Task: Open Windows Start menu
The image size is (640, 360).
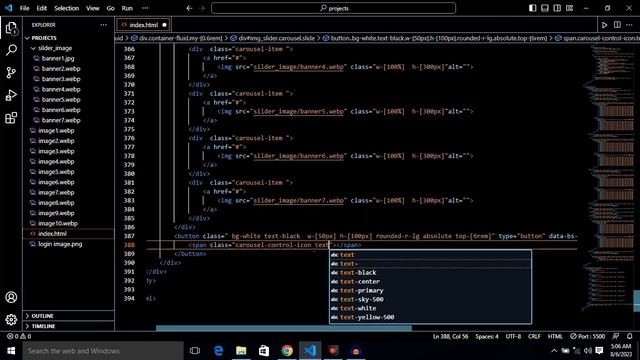Action: [11, 351]
